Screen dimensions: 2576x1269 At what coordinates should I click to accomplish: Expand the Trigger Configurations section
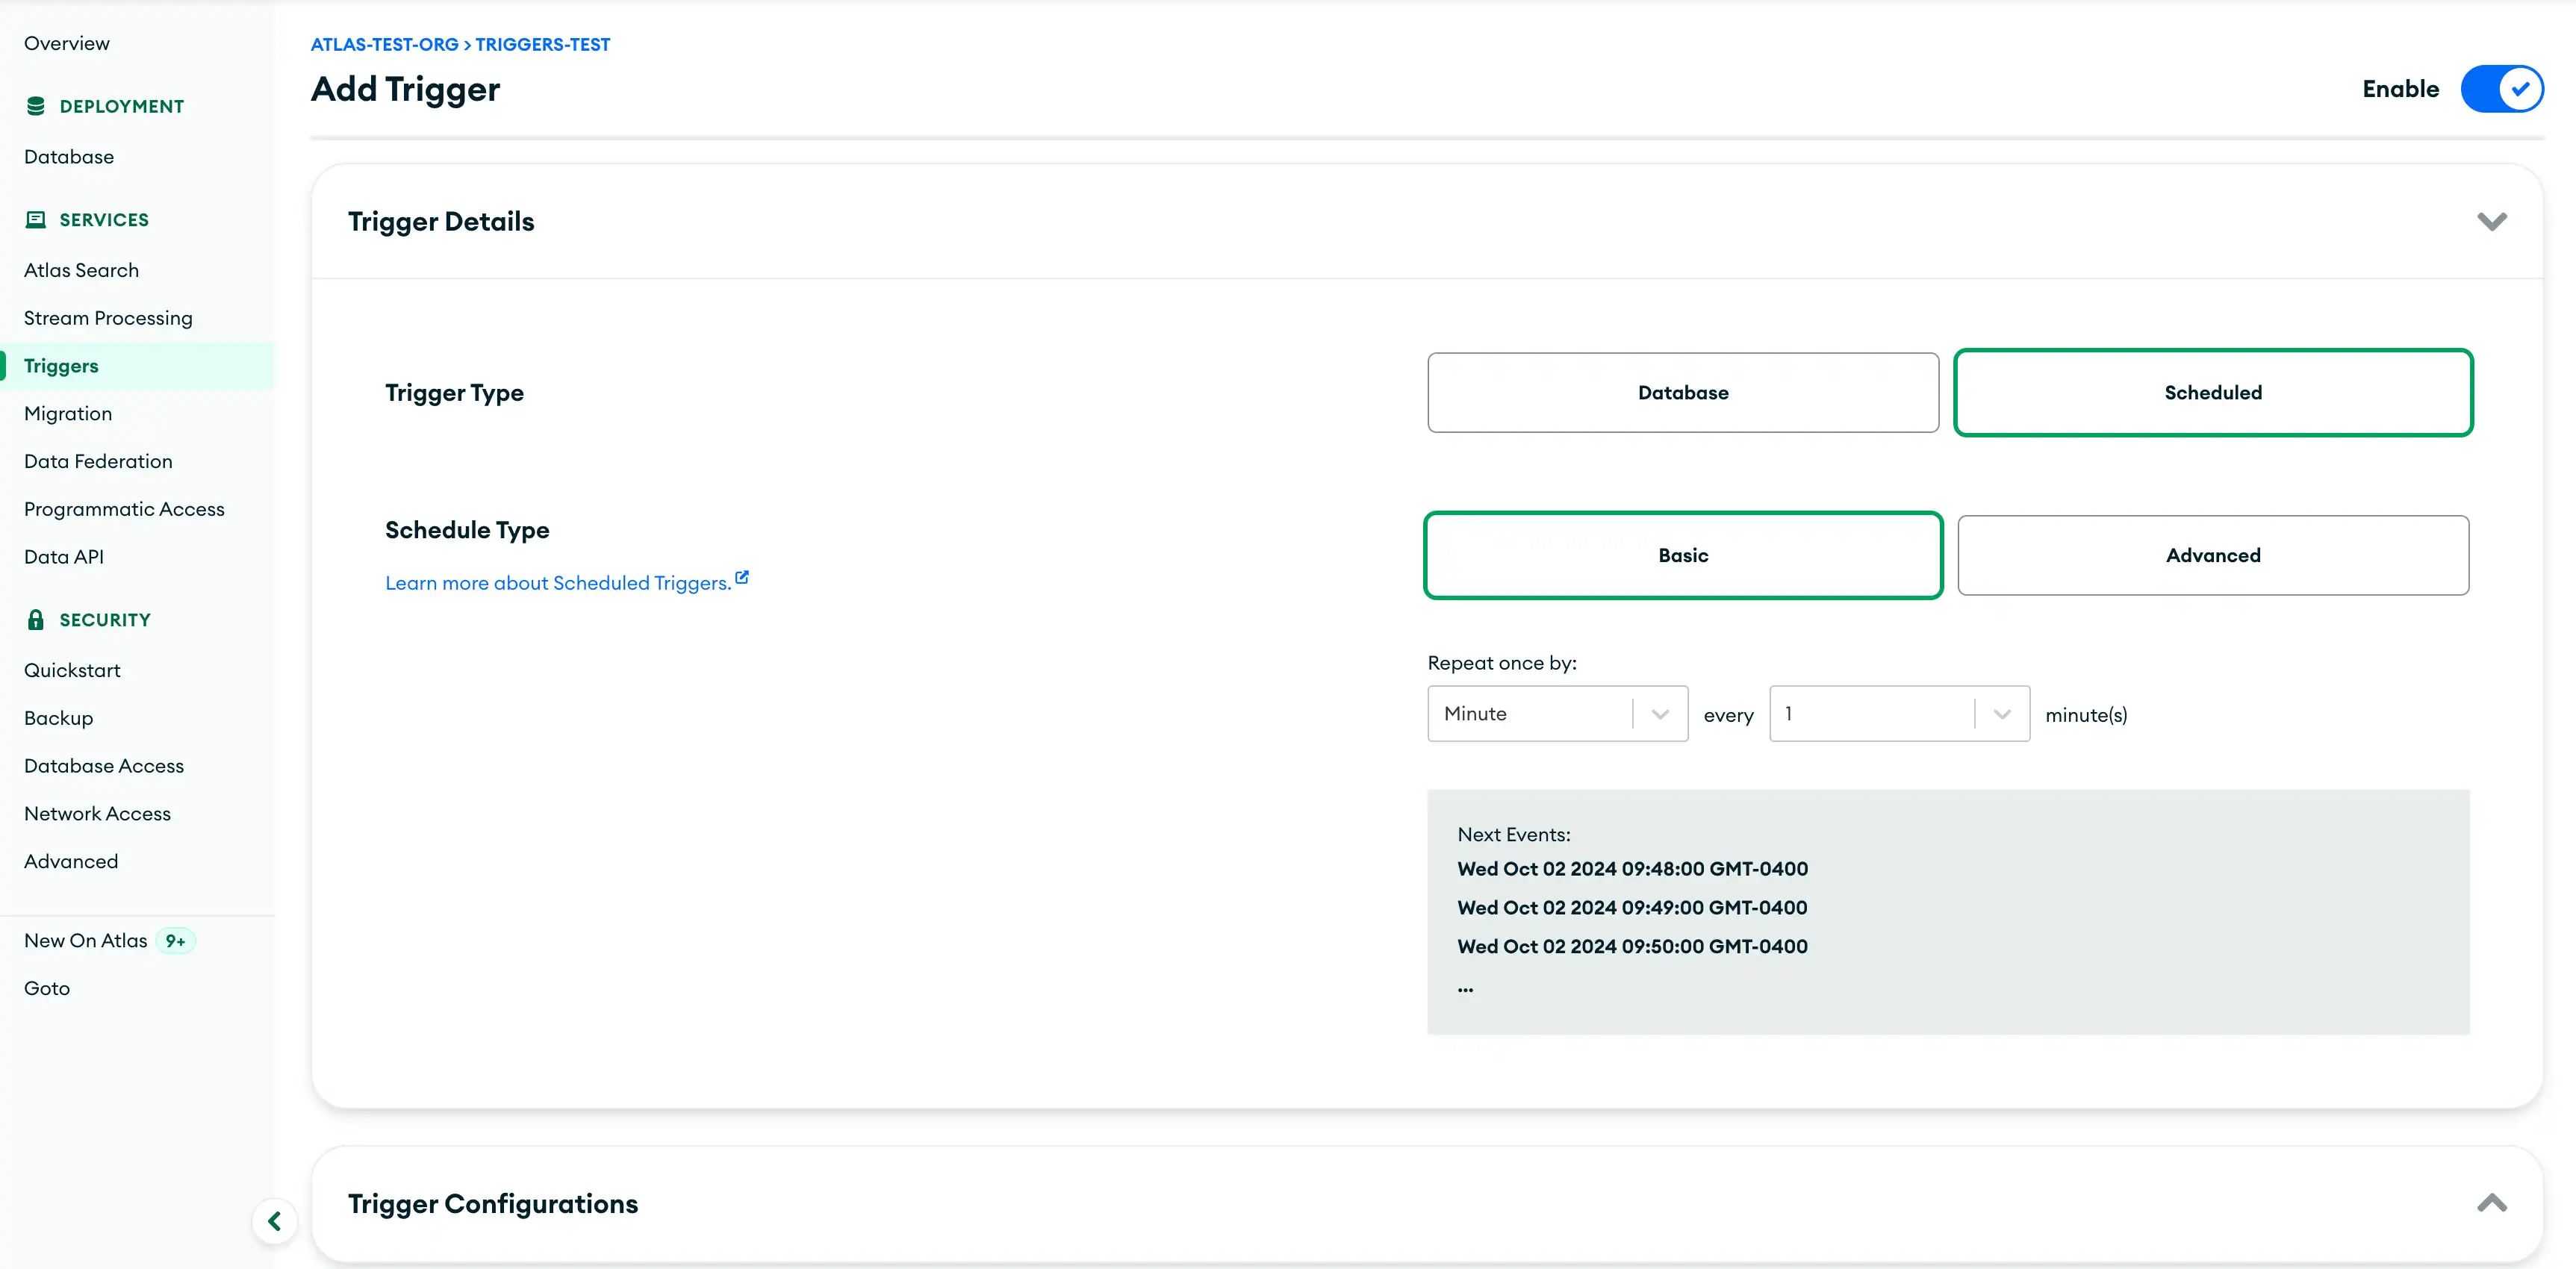tap(2497, 1203)
